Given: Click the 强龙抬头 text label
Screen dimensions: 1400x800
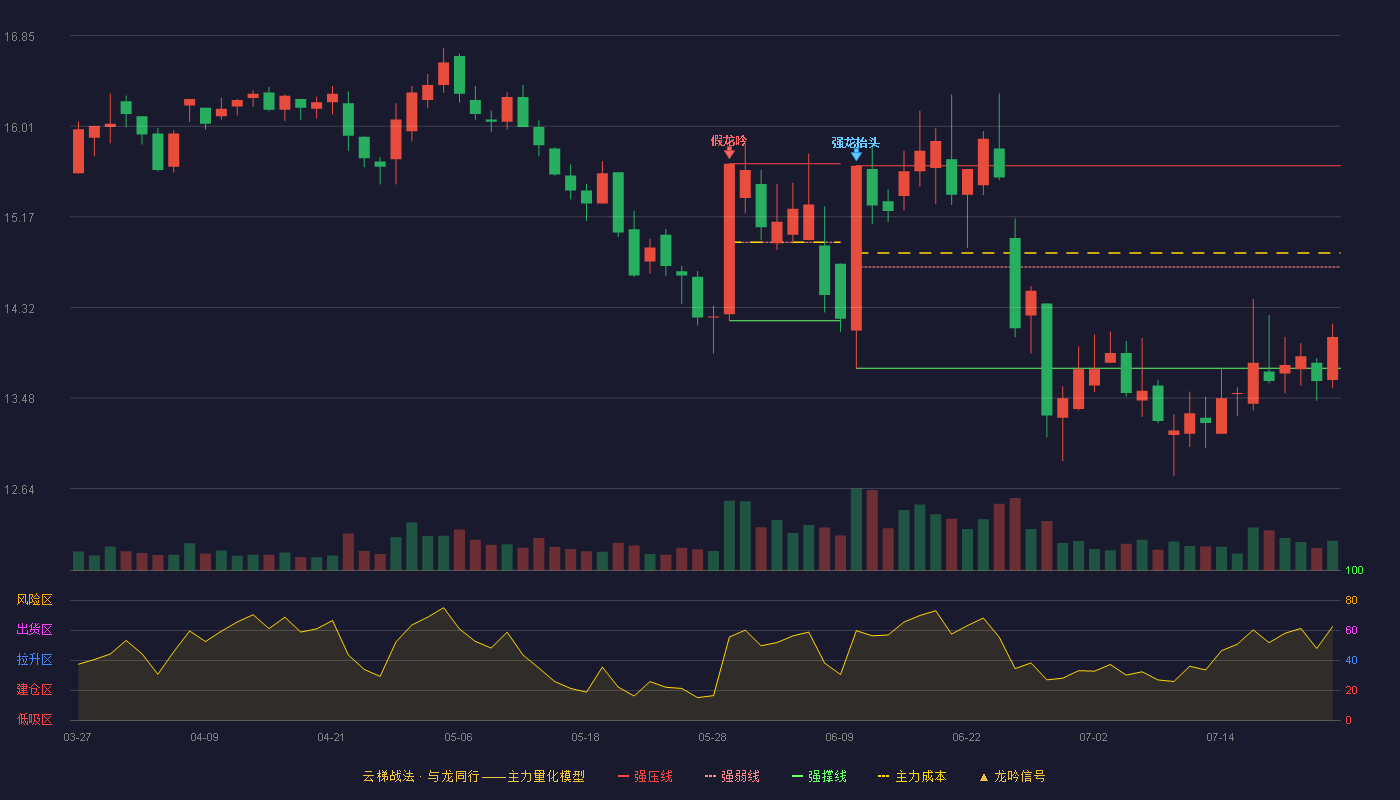Looking at the screenshot, I should [856, 142].
